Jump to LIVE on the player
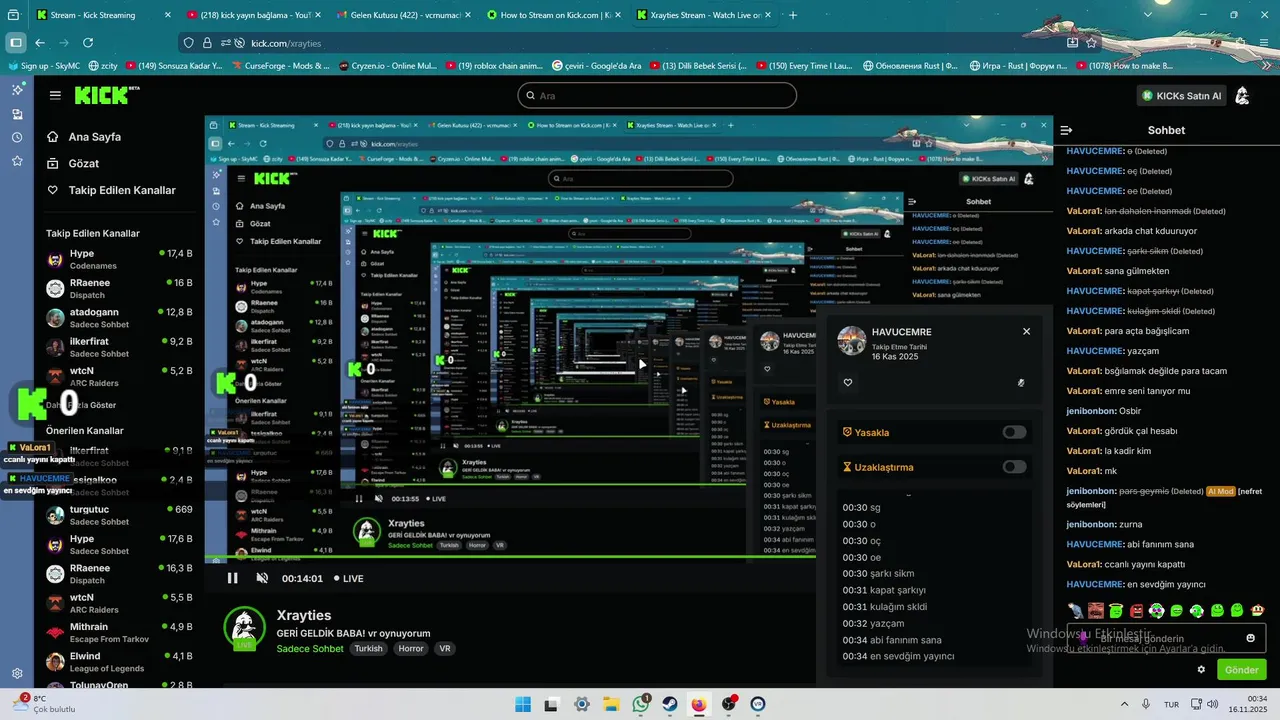 pos(349,578)
